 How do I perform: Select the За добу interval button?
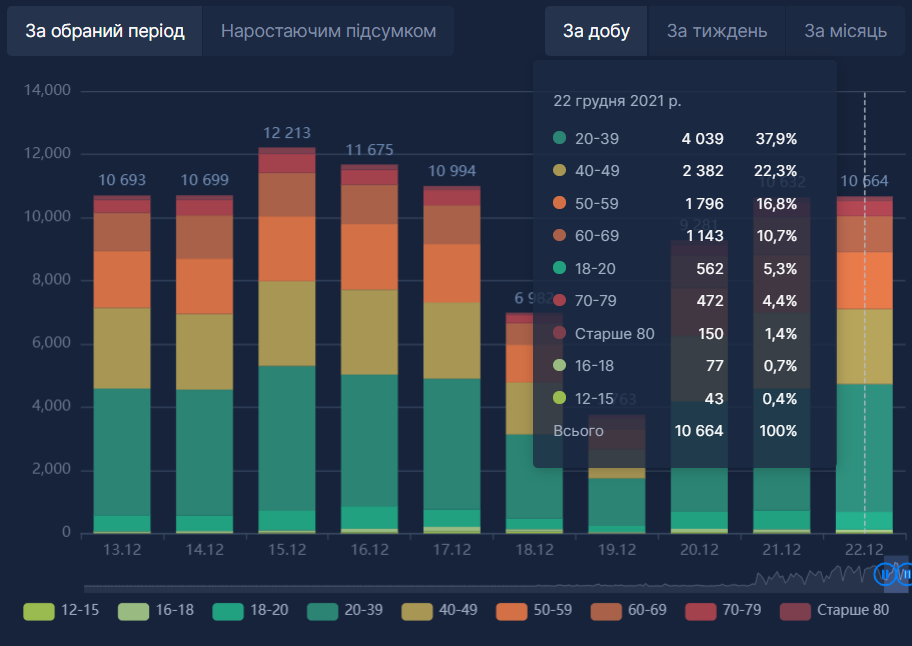click(x=596, y=31)
